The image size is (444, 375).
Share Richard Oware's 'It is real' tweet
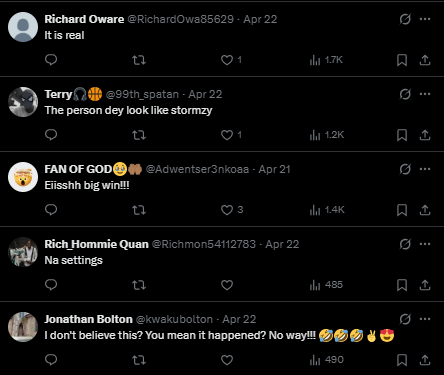pyautogui.click(x=425, y=60)
